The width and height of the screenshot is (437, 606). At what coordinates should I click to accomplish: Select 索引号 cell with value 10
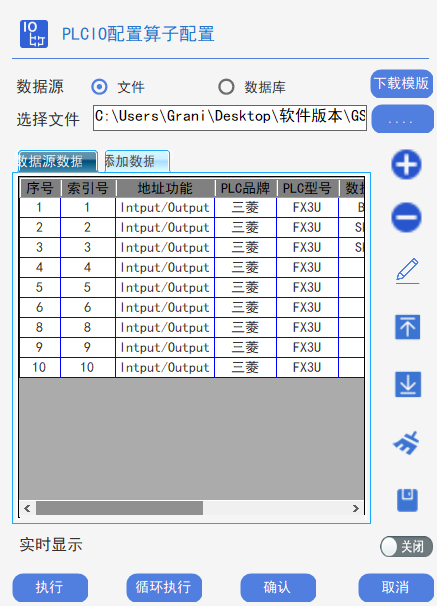pyautogui.click(x=88, y=368)
